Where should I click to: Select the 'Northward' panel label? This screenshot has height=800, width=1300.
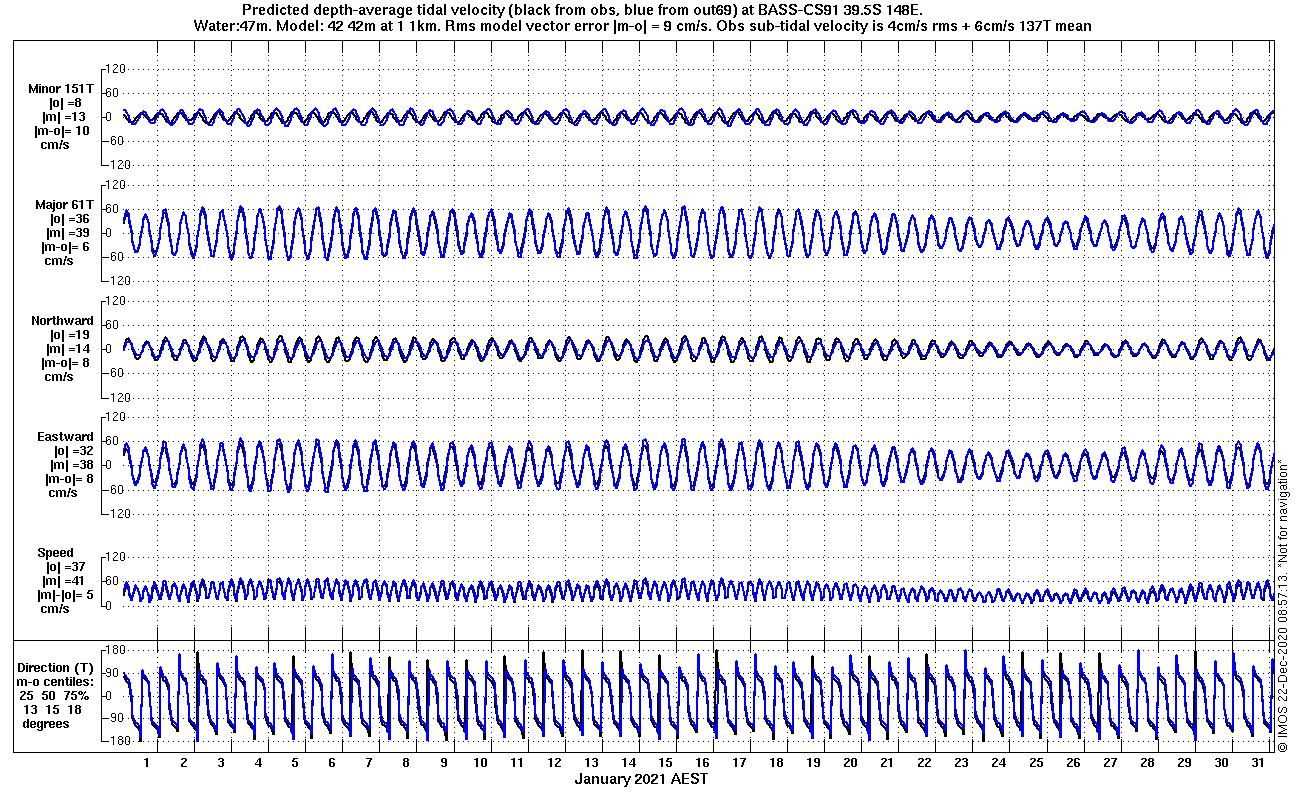(x=62, y=321)
